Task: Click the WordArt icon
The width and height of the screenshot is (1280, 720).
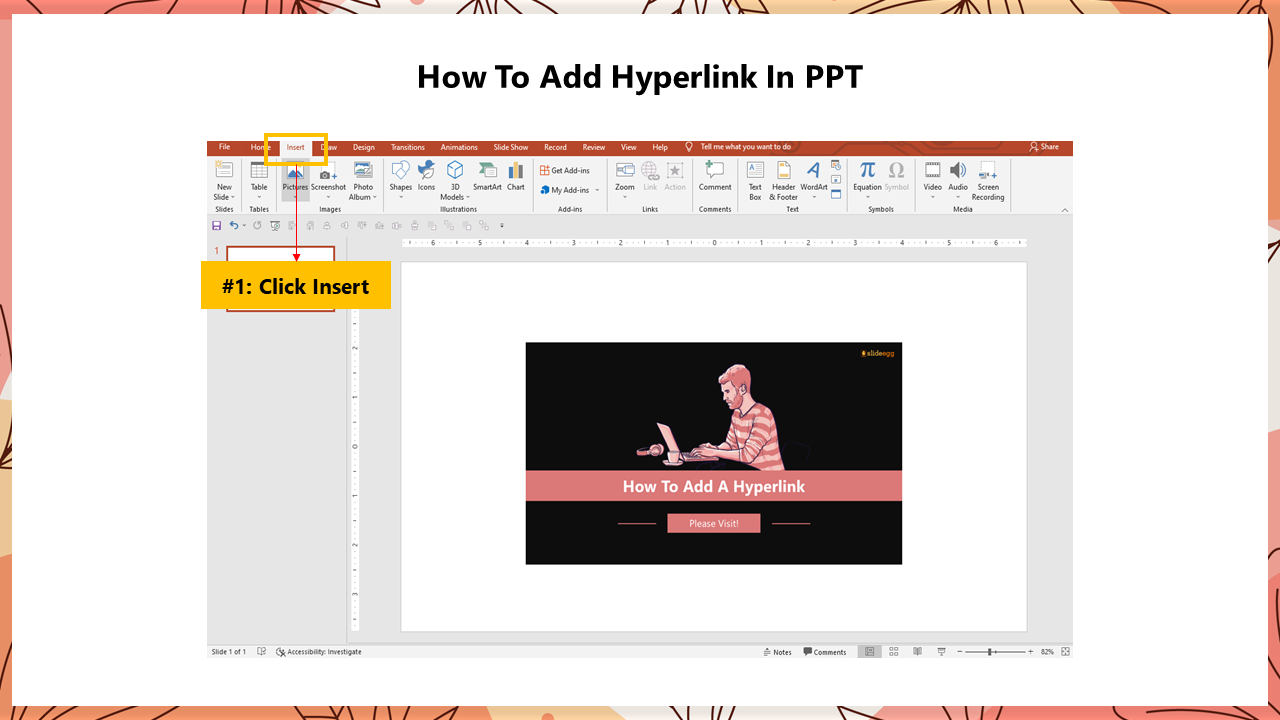Action: pyautogui.click(x=813, y=170)
